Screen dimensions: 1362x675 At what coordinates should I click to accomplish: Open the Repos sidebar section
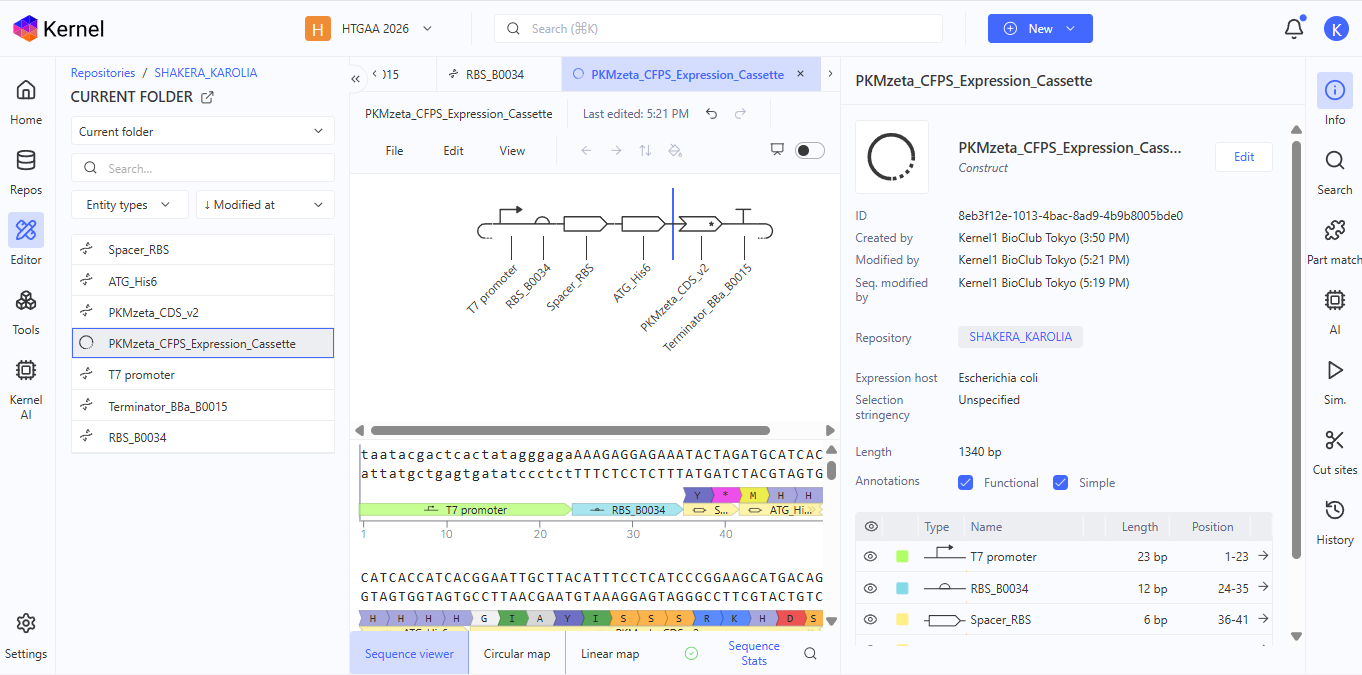coord(26,171)
